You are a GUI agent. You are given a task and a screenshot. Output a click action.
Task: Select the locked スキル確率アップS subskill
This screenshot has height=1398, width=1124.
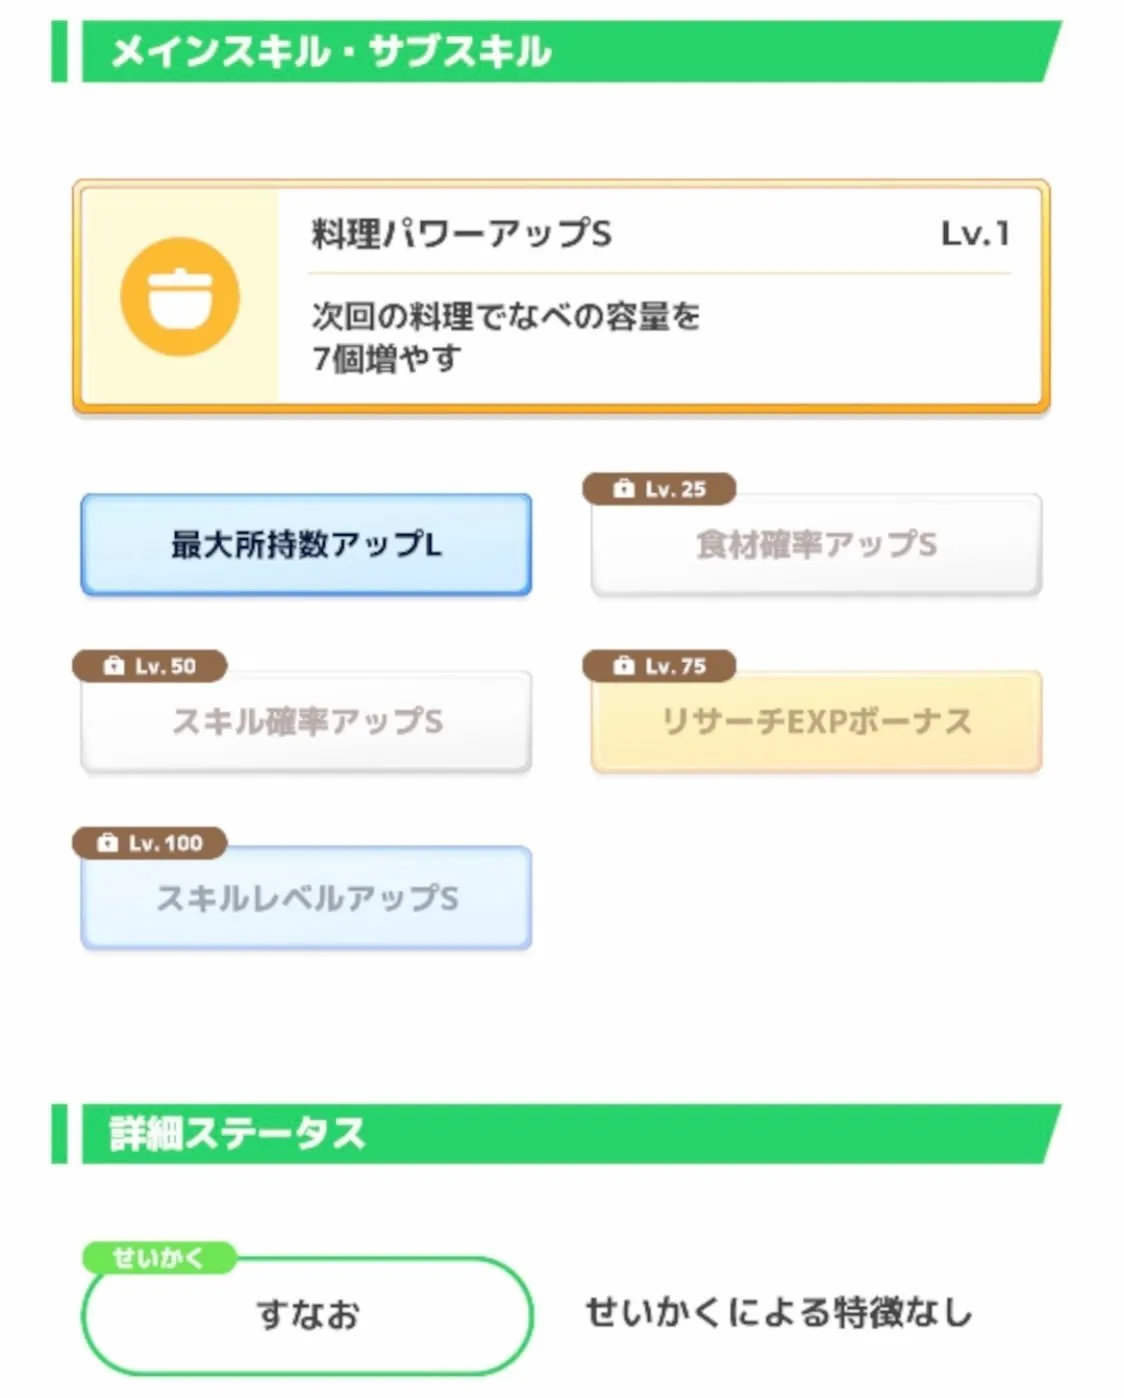point(306,722)
